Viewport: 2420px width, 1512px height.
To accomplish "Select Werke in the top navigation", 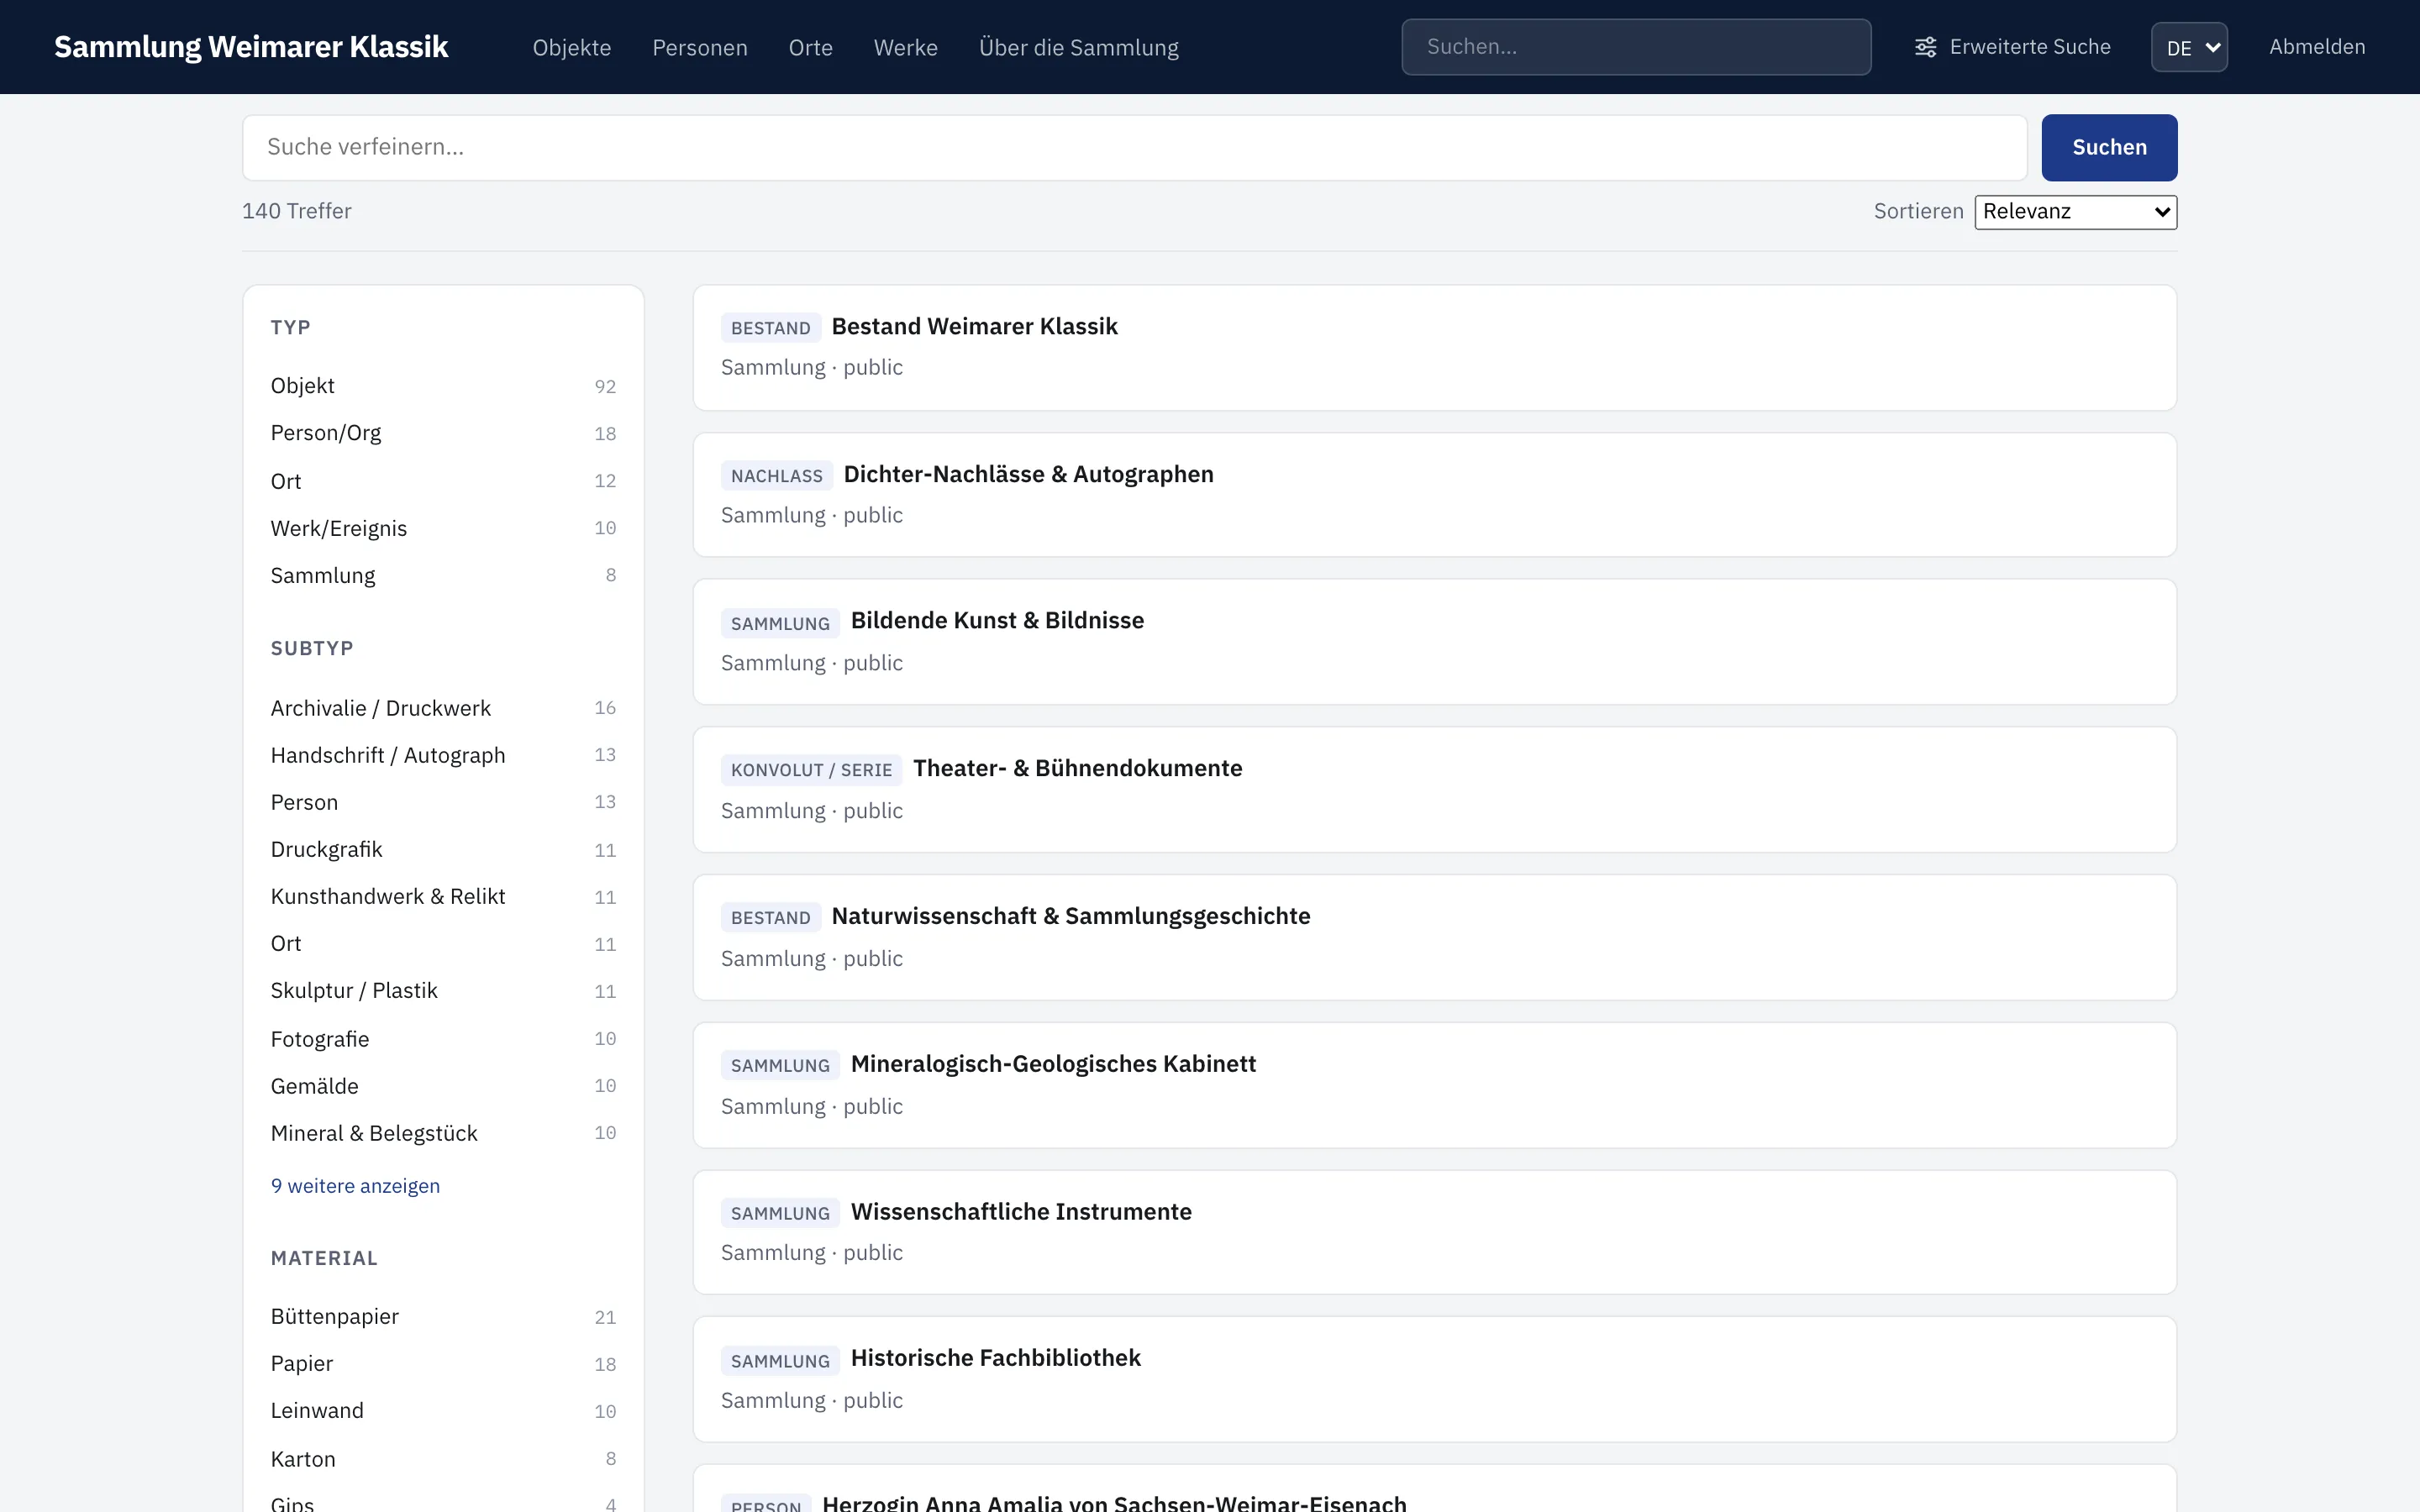I will click(x=906, y=47).
